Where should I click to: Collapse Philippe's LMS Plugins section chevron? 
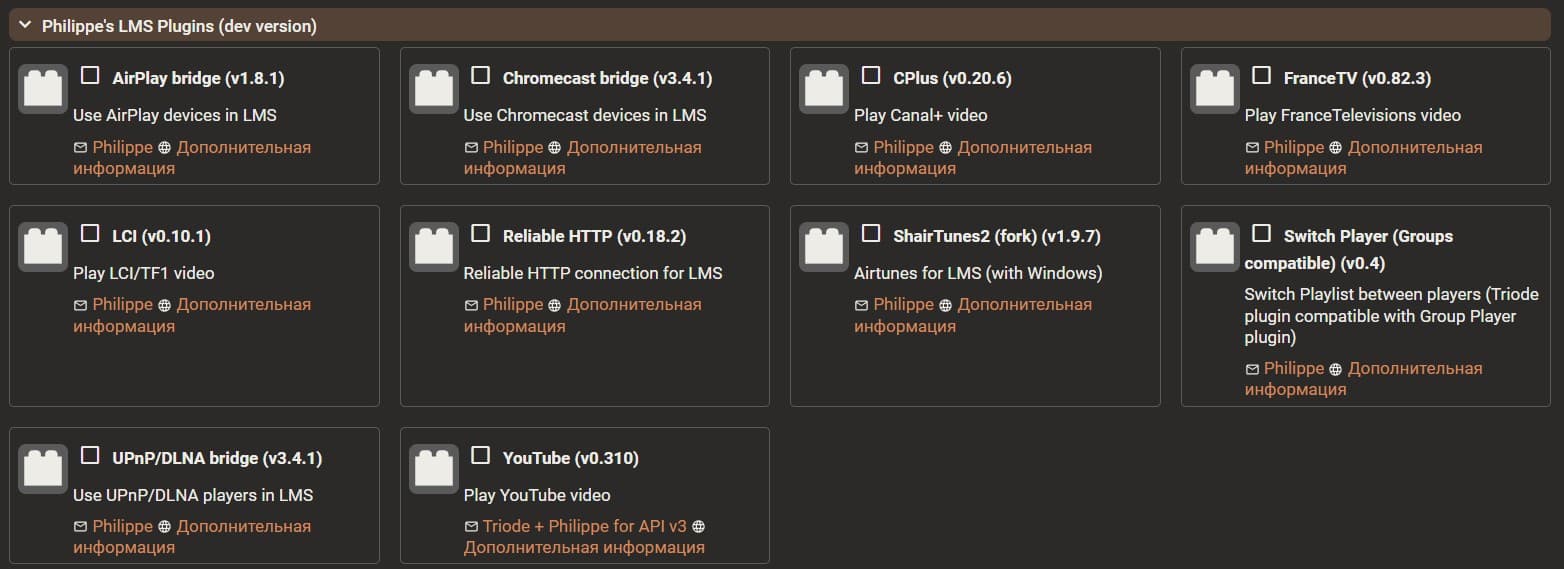(x=25, y=26)
